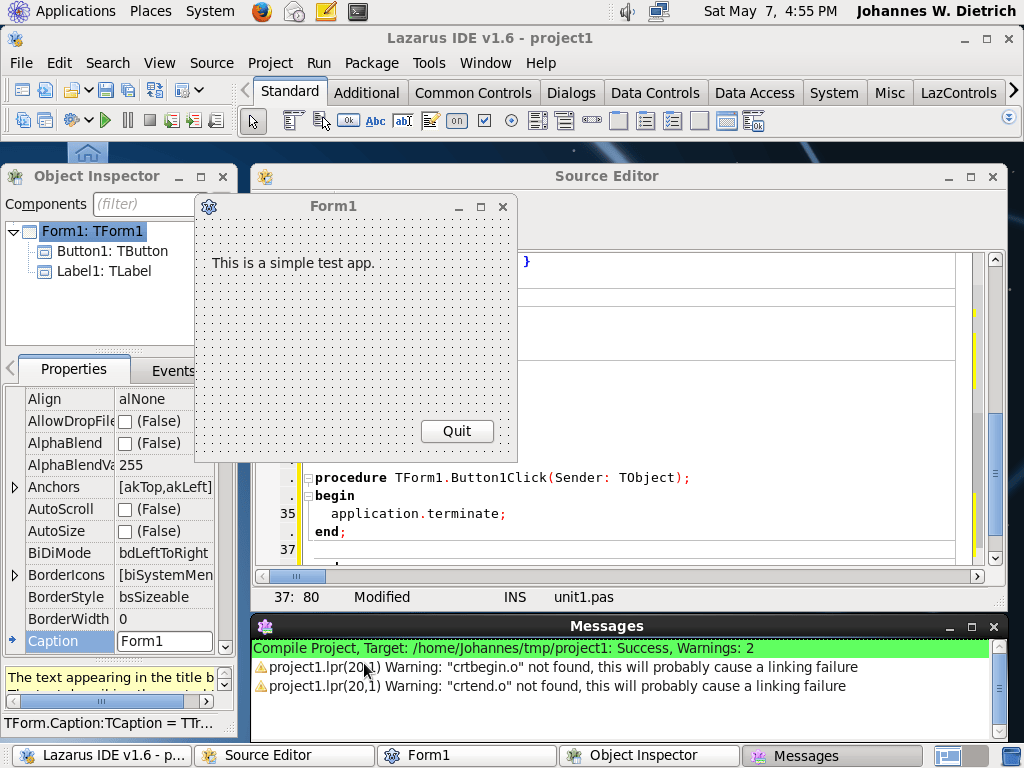The image size is (1024, 768).
Task: Click the Messages window vertical scrollbar
Action: point(999,689)
